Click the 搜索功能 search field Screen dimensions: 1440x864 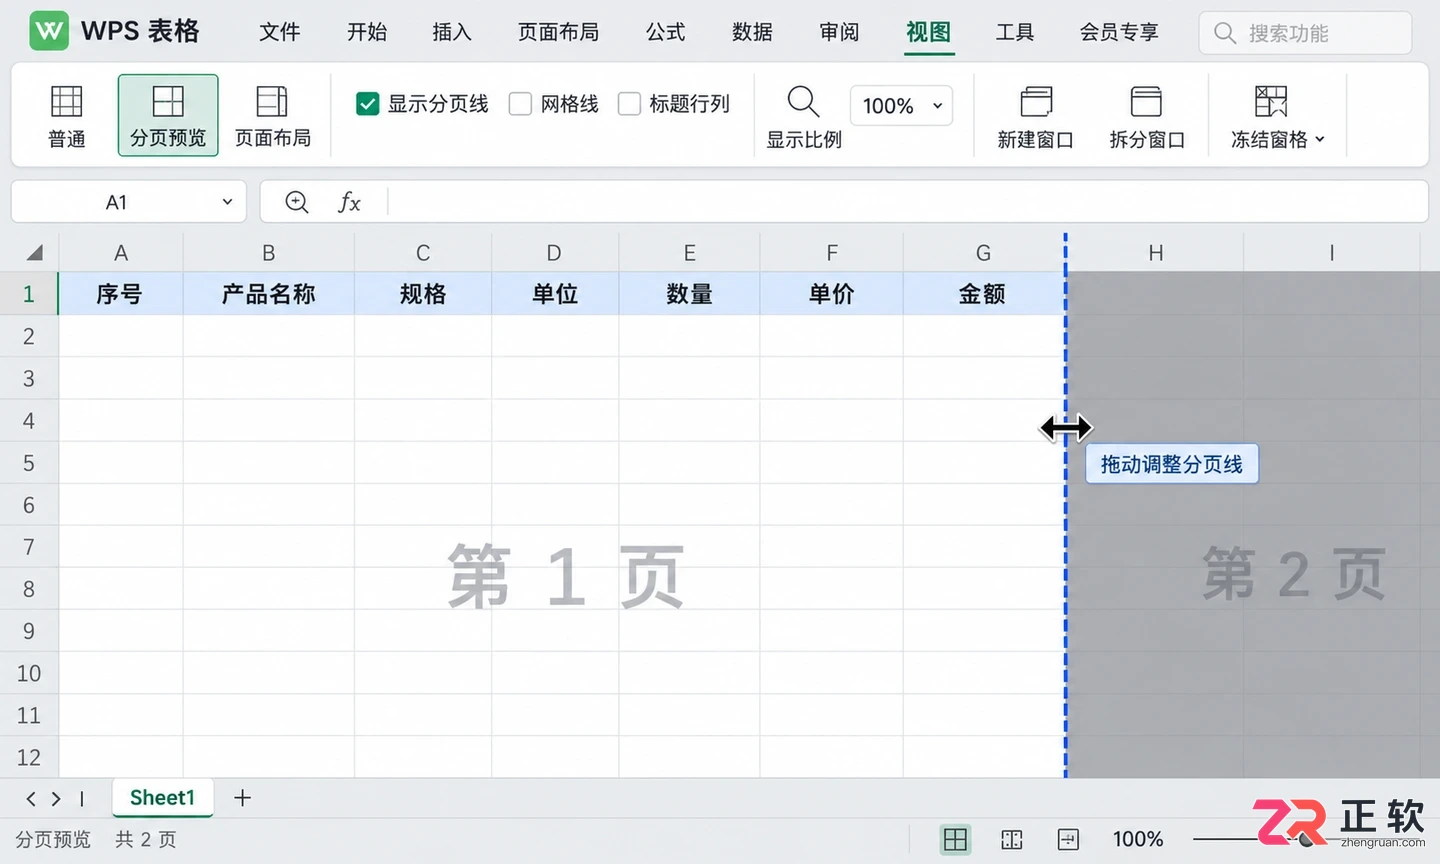click(1305, 33)
